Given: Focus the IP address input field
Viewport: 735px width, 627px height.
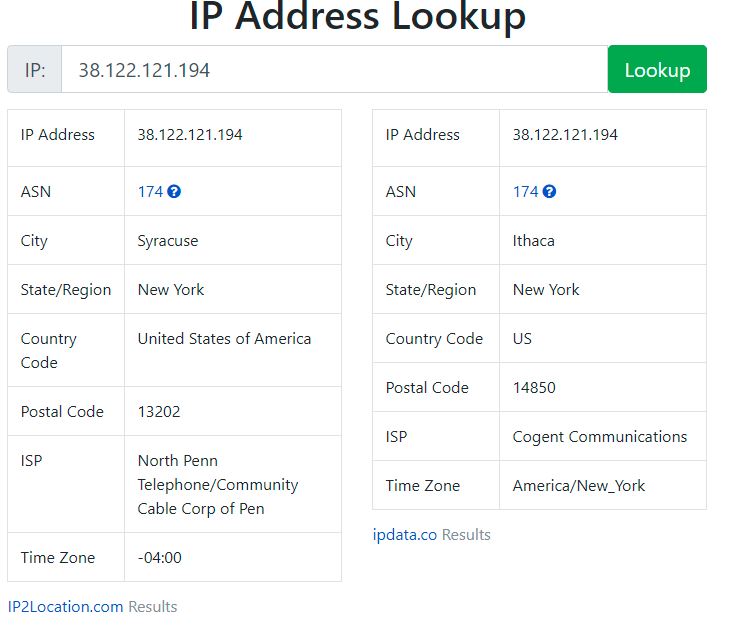Looking at the screenshot, I should click(334, 69).
